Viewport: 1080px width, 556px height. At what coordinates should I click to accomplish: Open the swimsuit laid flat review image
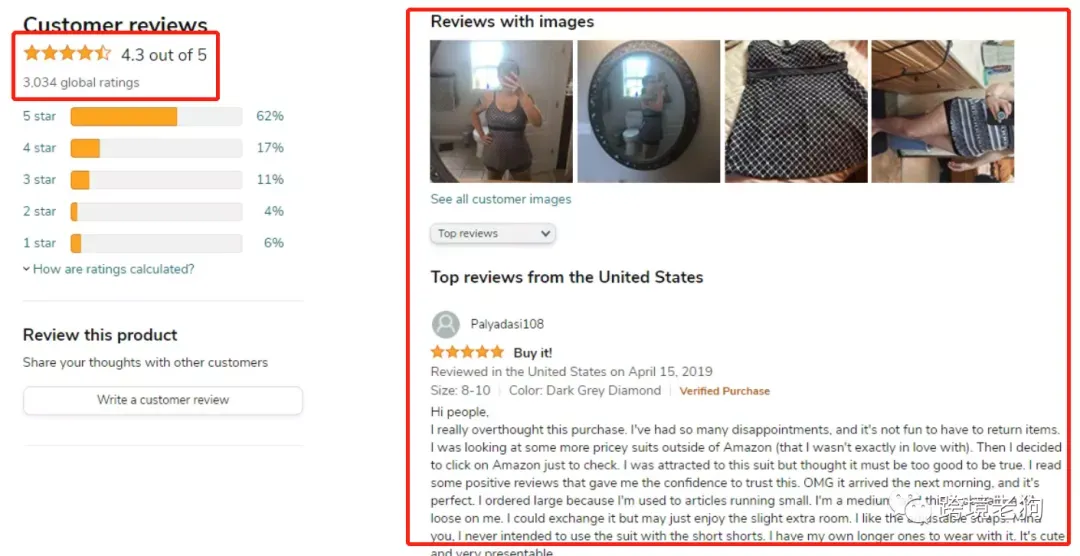796,112
